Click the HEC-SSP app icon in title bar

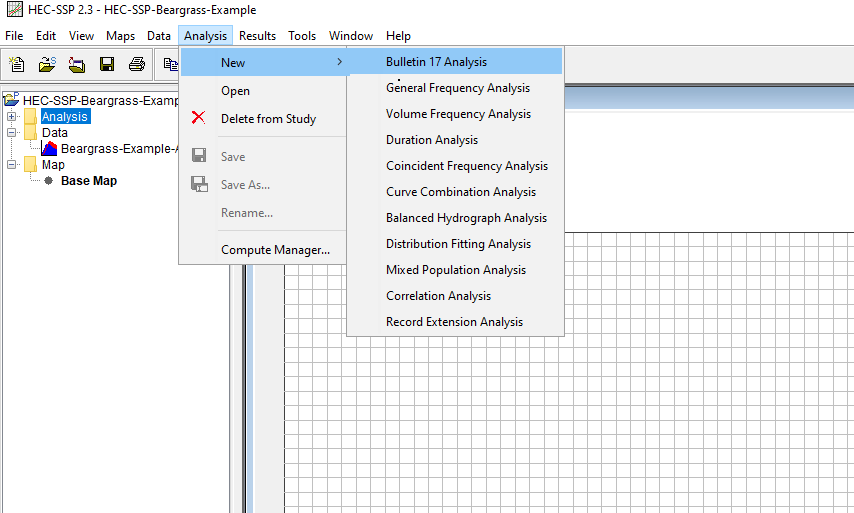[x=15, y=9]
